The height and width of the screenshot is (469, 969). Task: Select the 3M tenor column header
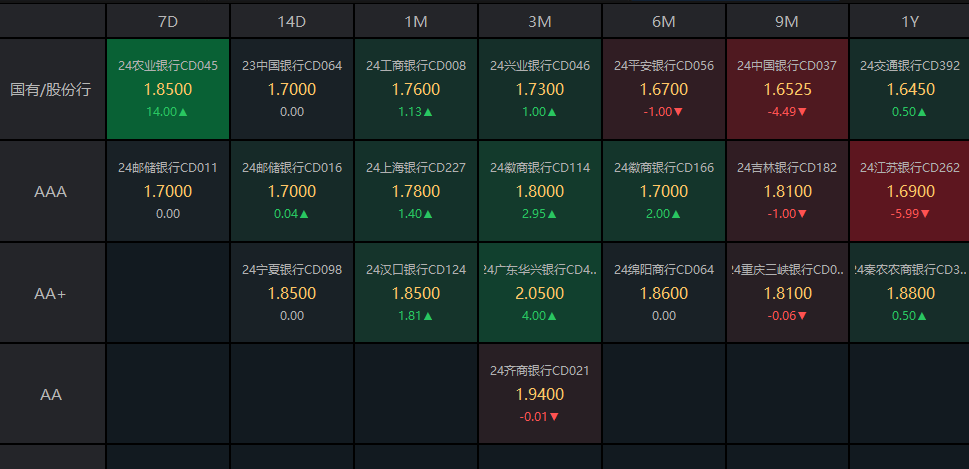pyautogui.click(x=540, y=21)
